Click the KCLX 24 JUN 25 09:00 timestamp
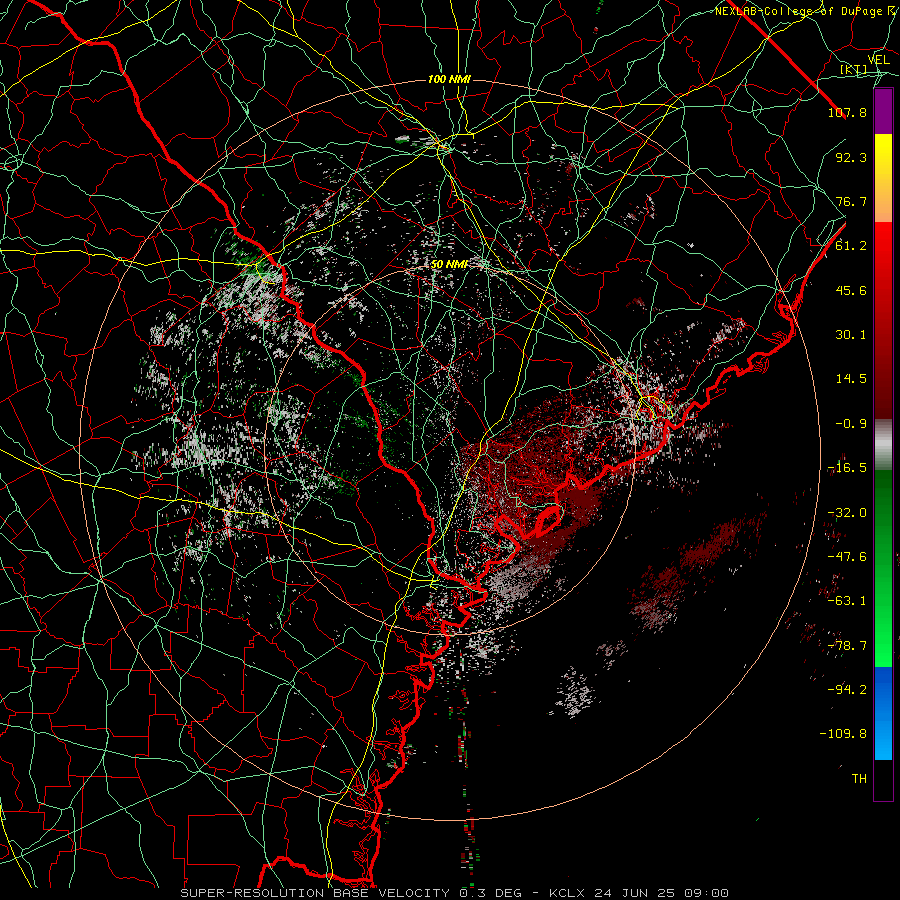The width and height of the screenshot is (900, 900). click(639, 893)
